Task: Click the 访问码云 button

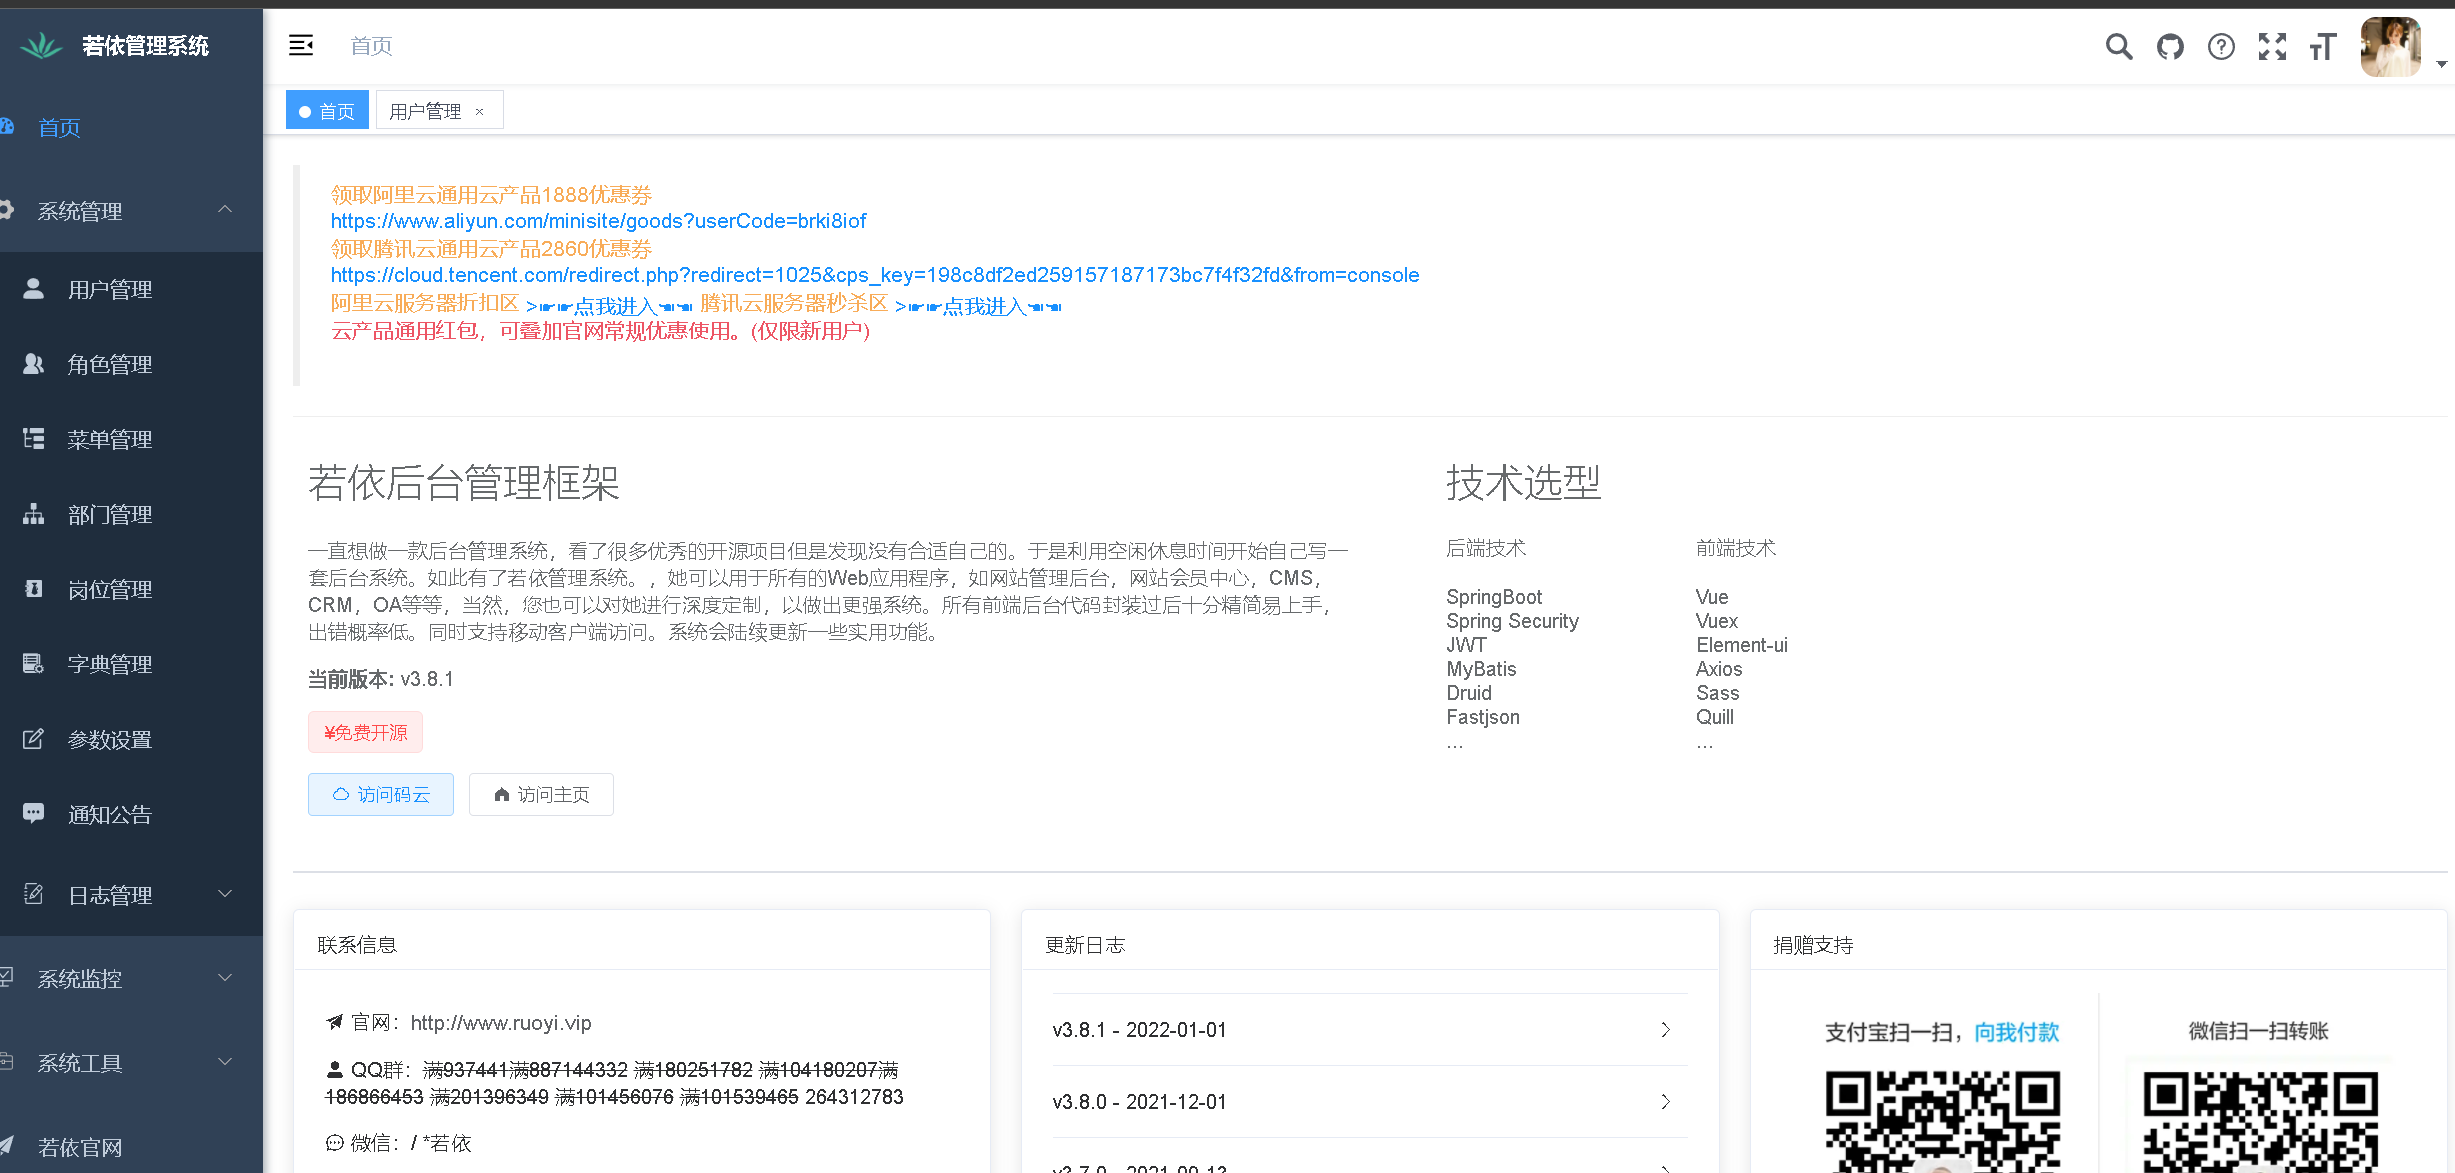Action: click(381, 794)
